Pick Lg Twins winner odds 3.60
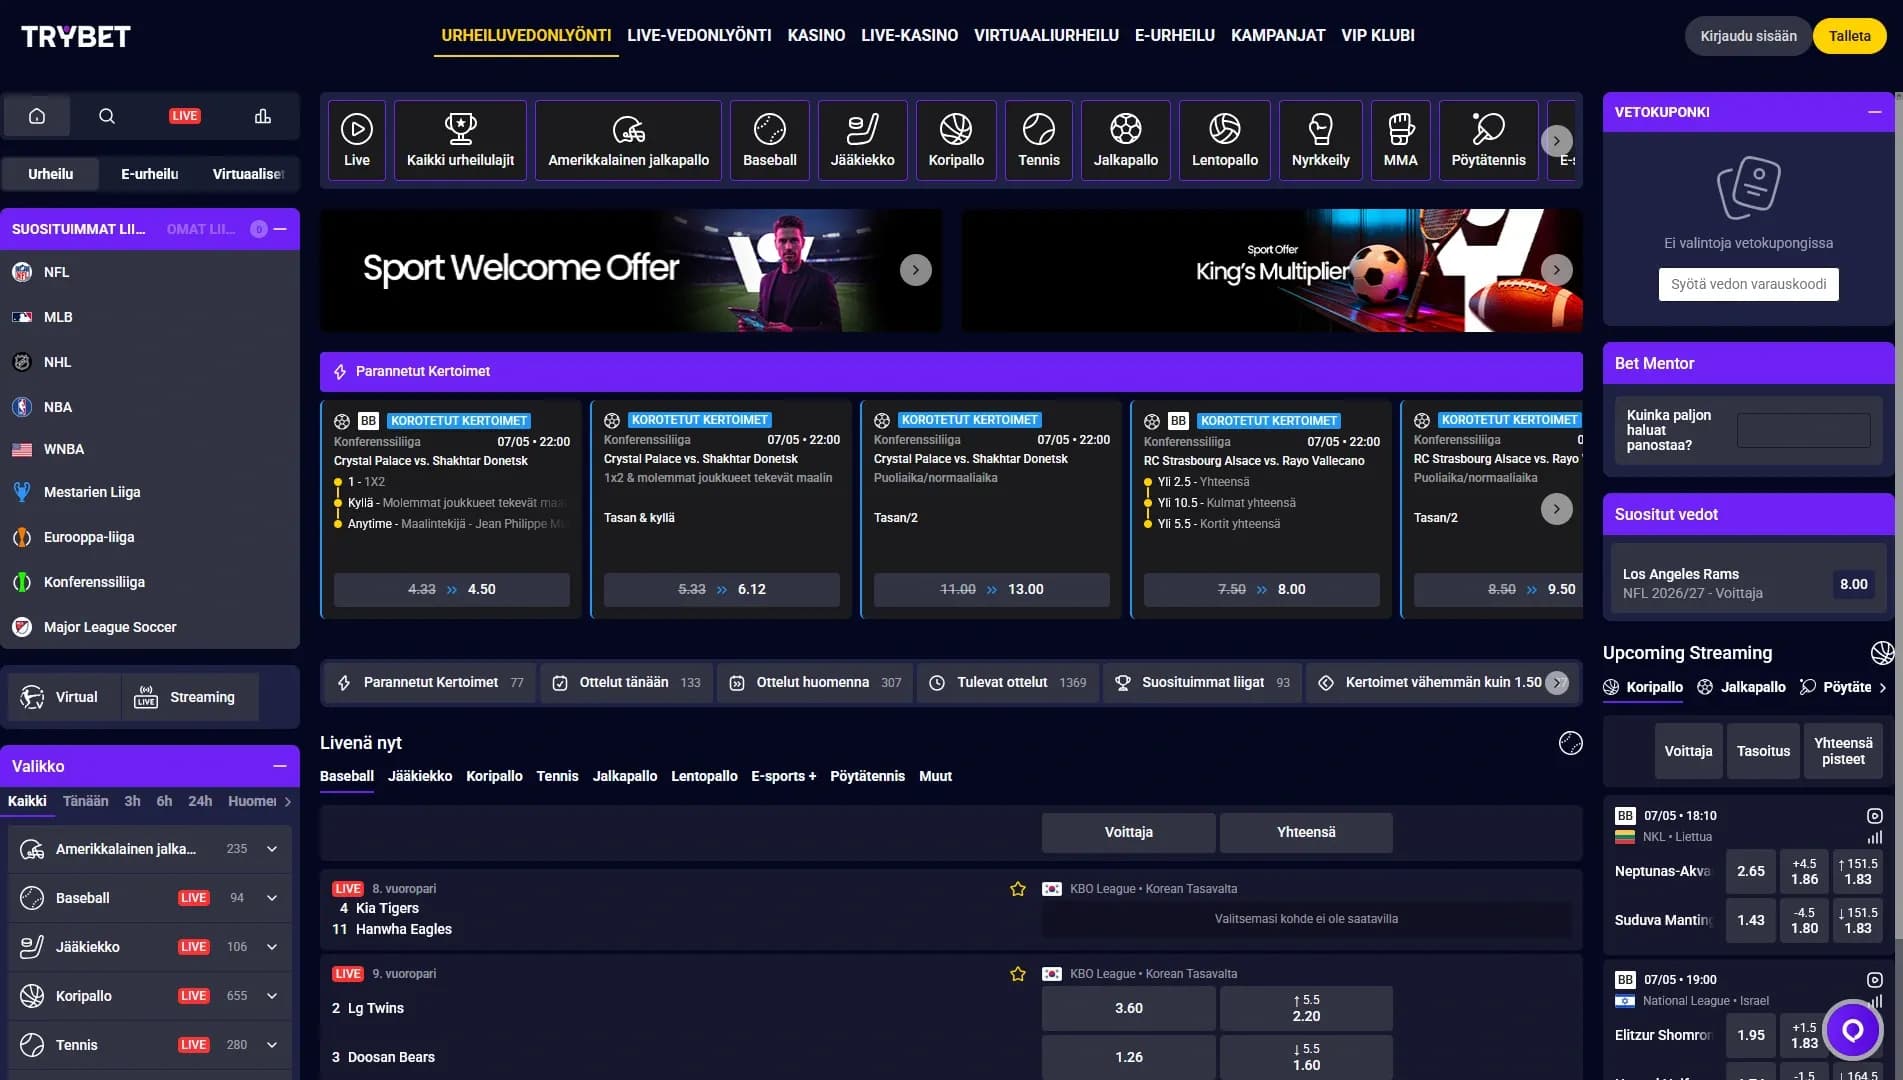 (1128, 1008)
